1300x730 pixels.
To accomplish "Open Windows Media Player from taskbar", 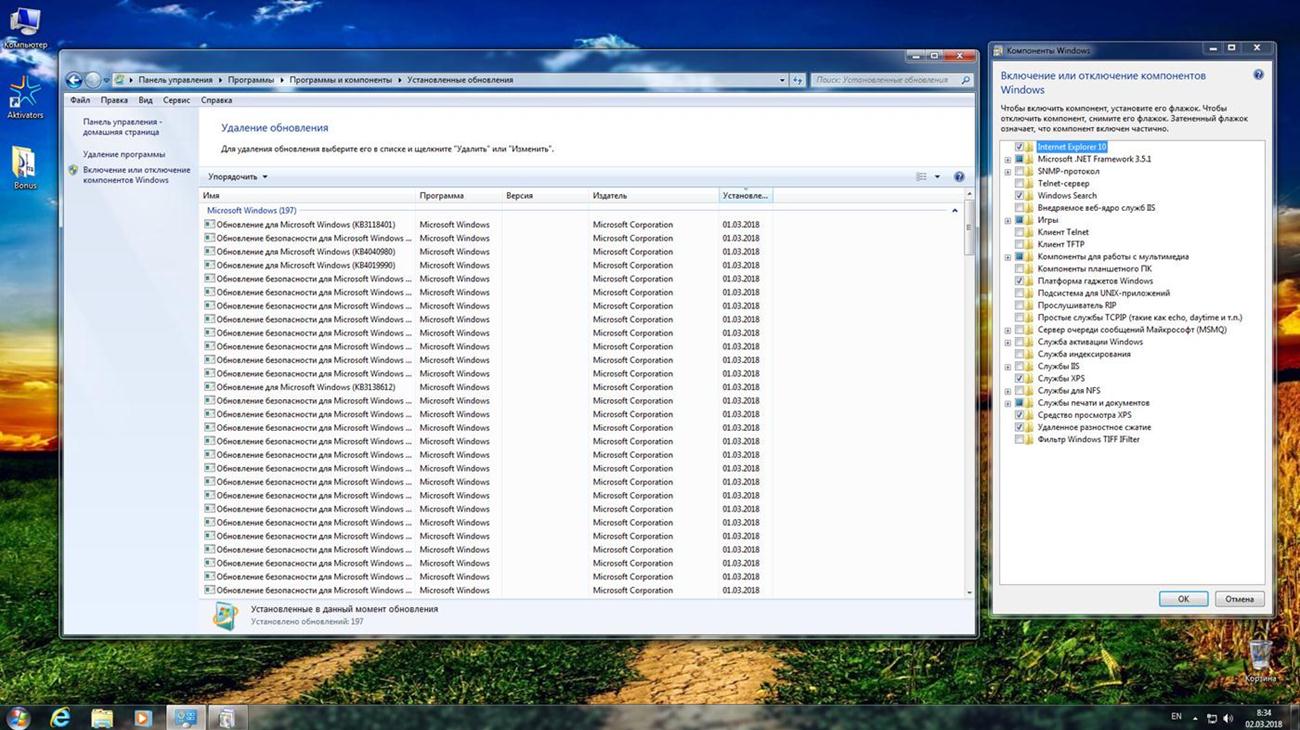I will click(x=142, y=717).
